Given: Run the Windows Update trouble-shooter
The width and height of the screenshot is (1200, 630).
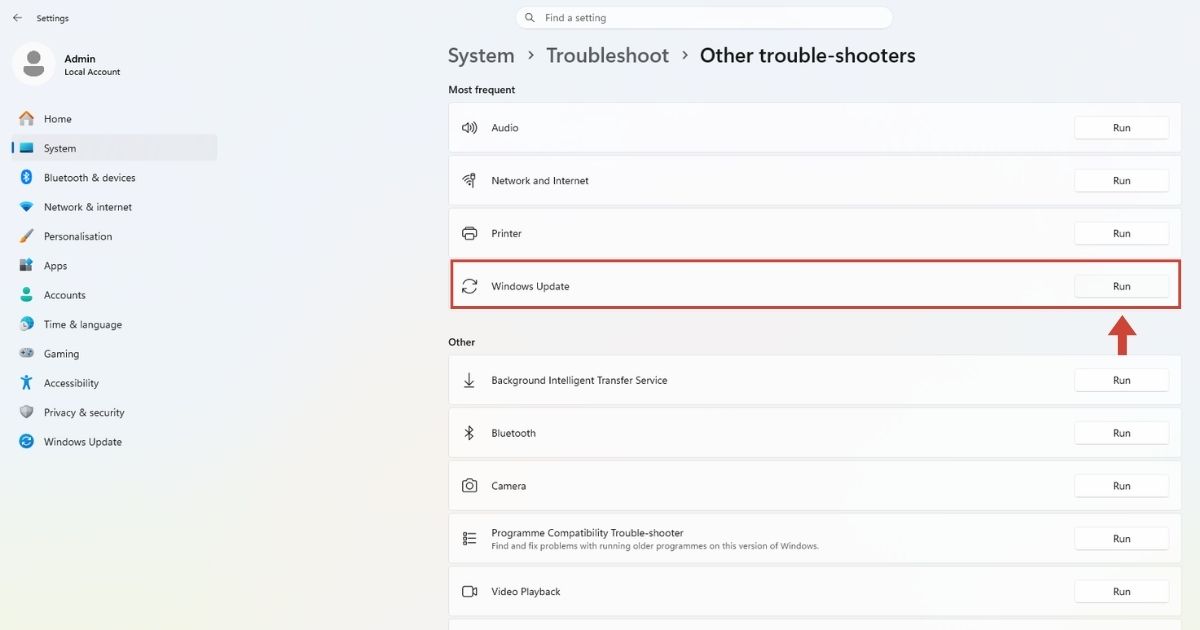Looking at the screenshot, I should pyautogui.click(x=1121, y=286).
